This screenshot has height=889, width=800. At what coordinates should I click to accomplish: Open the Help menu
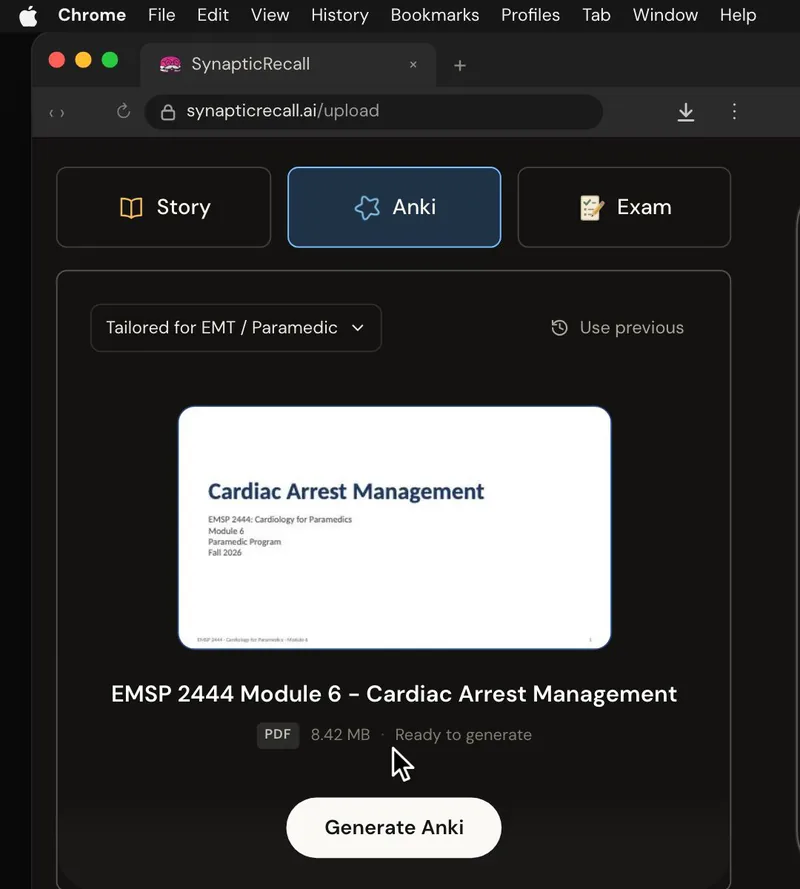pyautogui.click(x=738, y=15)
